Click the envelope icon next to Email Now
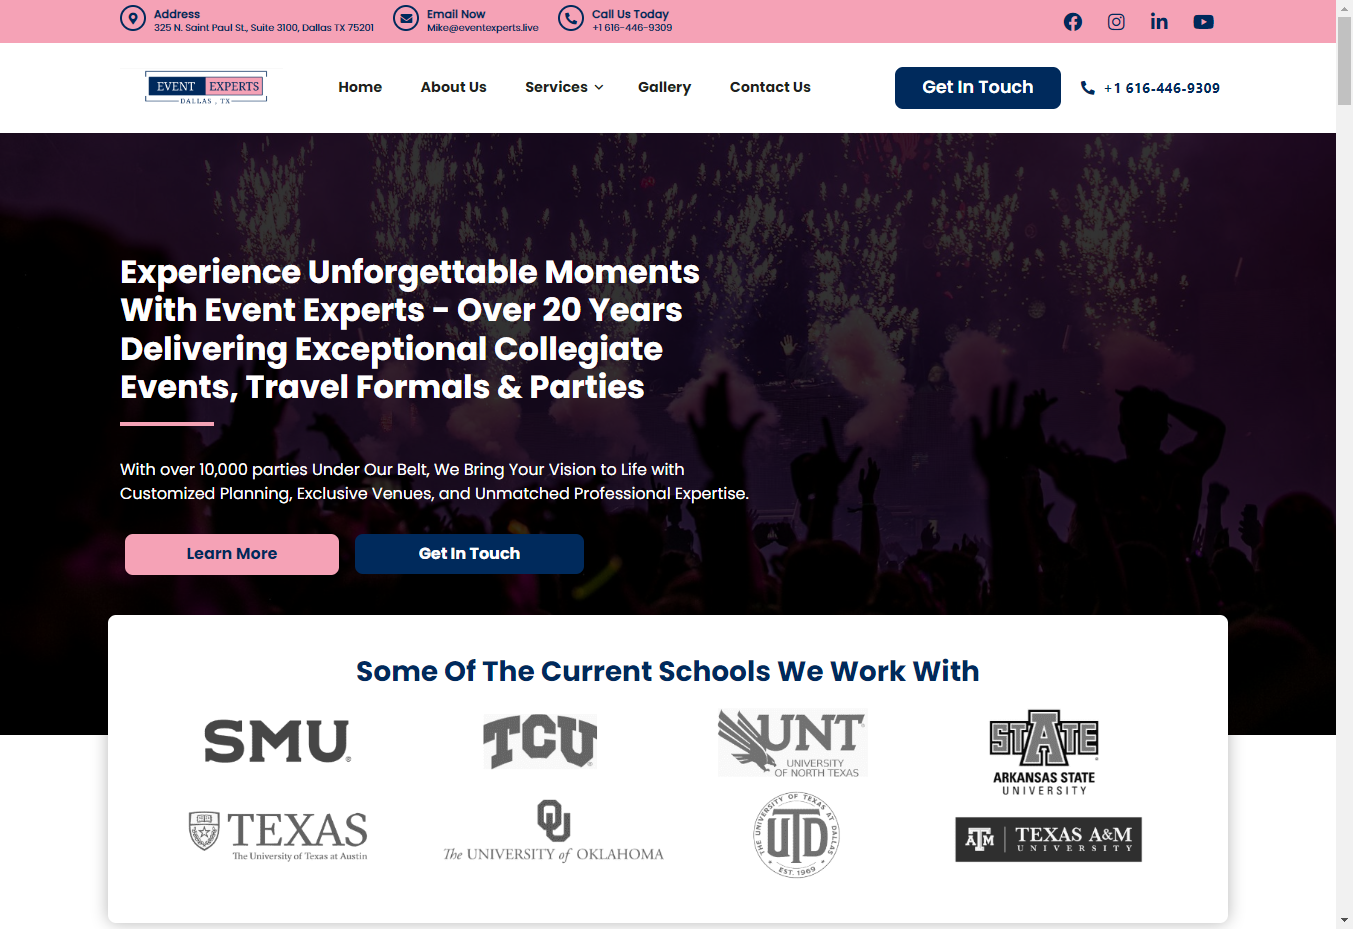This screenshot has width=1353, height=929. click(x=405, y=18)
